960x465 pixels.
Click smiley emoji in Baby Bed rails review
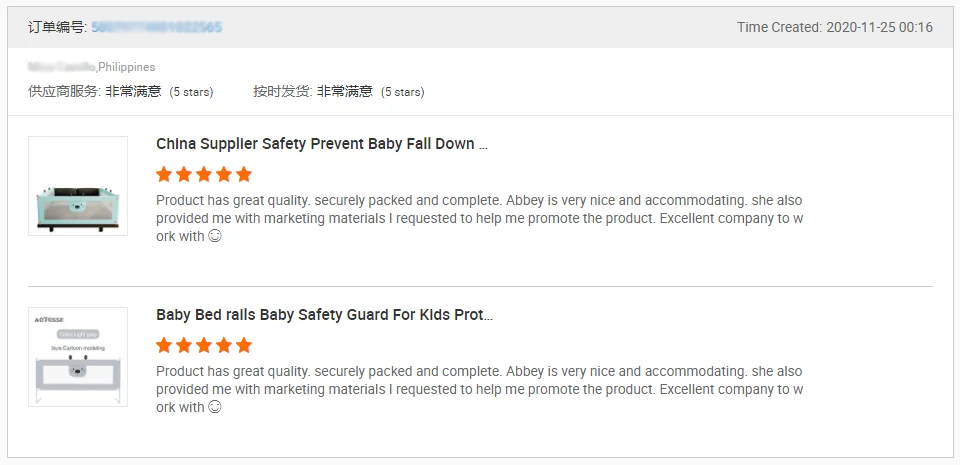(x=214, y=408)
